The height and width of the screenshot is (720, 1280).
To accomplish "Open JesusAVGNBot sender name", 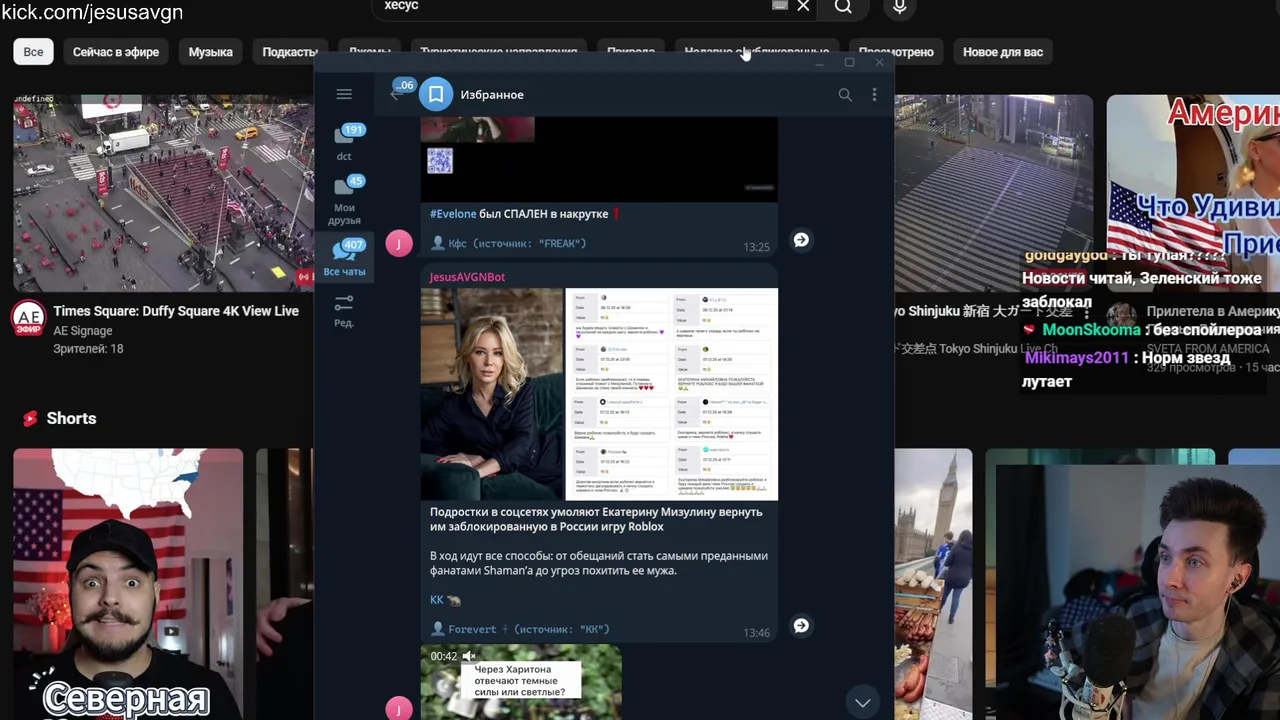I will 467,277.
